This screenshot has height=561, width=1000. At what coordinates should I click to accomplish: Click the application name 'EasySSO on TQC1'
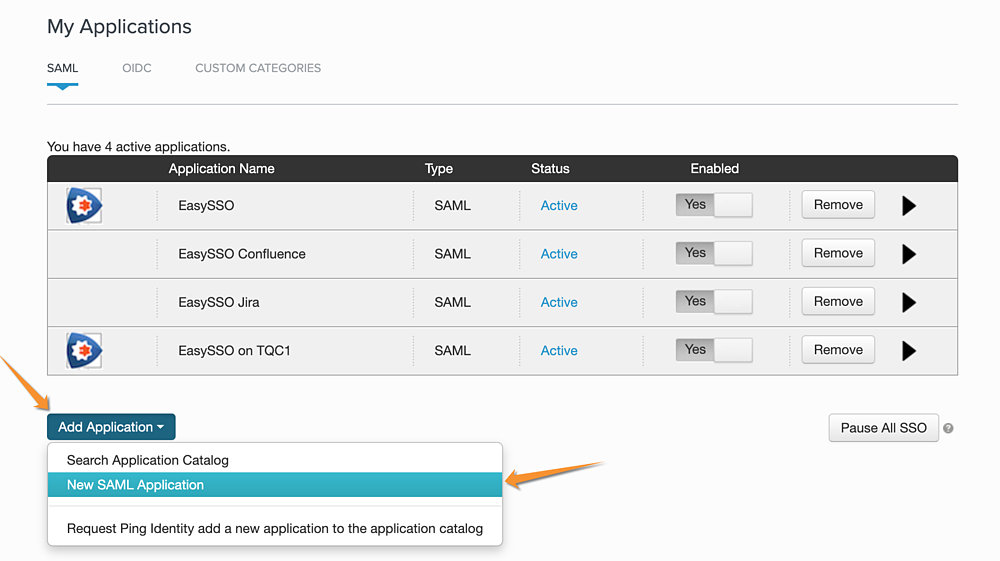pyautogui.click(x=234, y=351)
